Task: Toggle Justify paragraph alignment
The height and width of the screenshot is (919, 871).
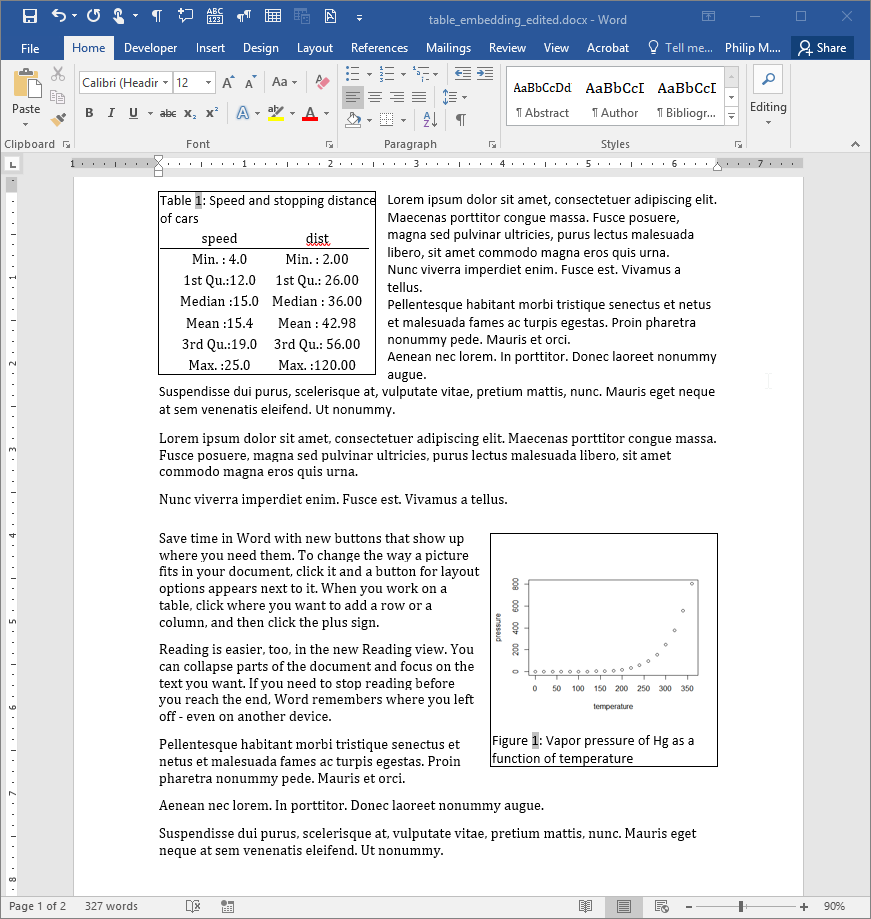Action: pyautogui.click(x=419, y=97)
